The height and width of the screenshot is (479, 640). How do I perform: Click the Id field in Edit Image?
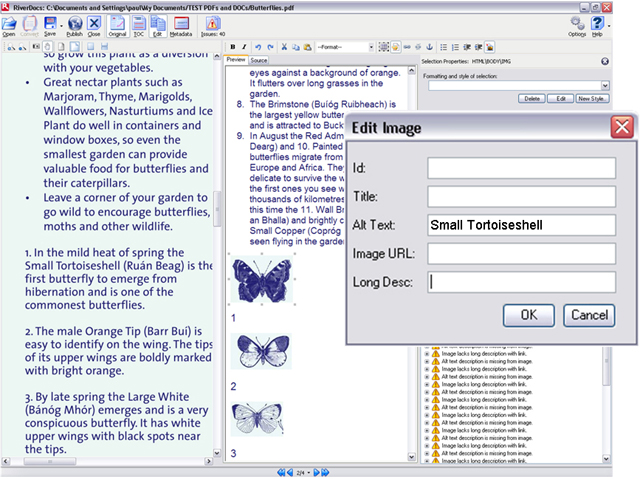click(x=522, y=168)
